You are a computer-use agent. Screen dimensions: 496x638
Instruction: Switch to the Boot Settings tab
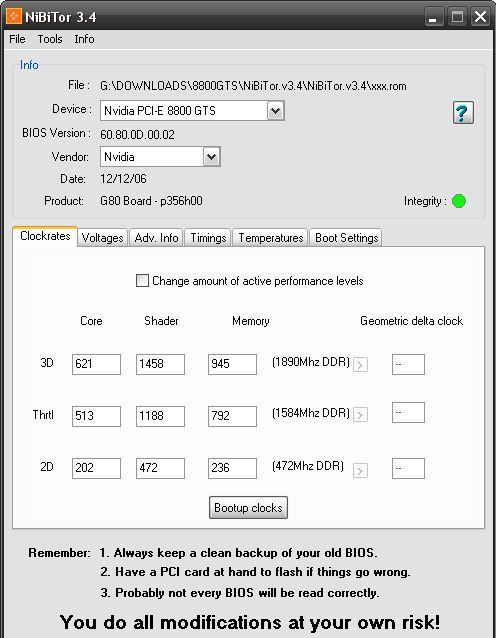(x=346, y=238)
